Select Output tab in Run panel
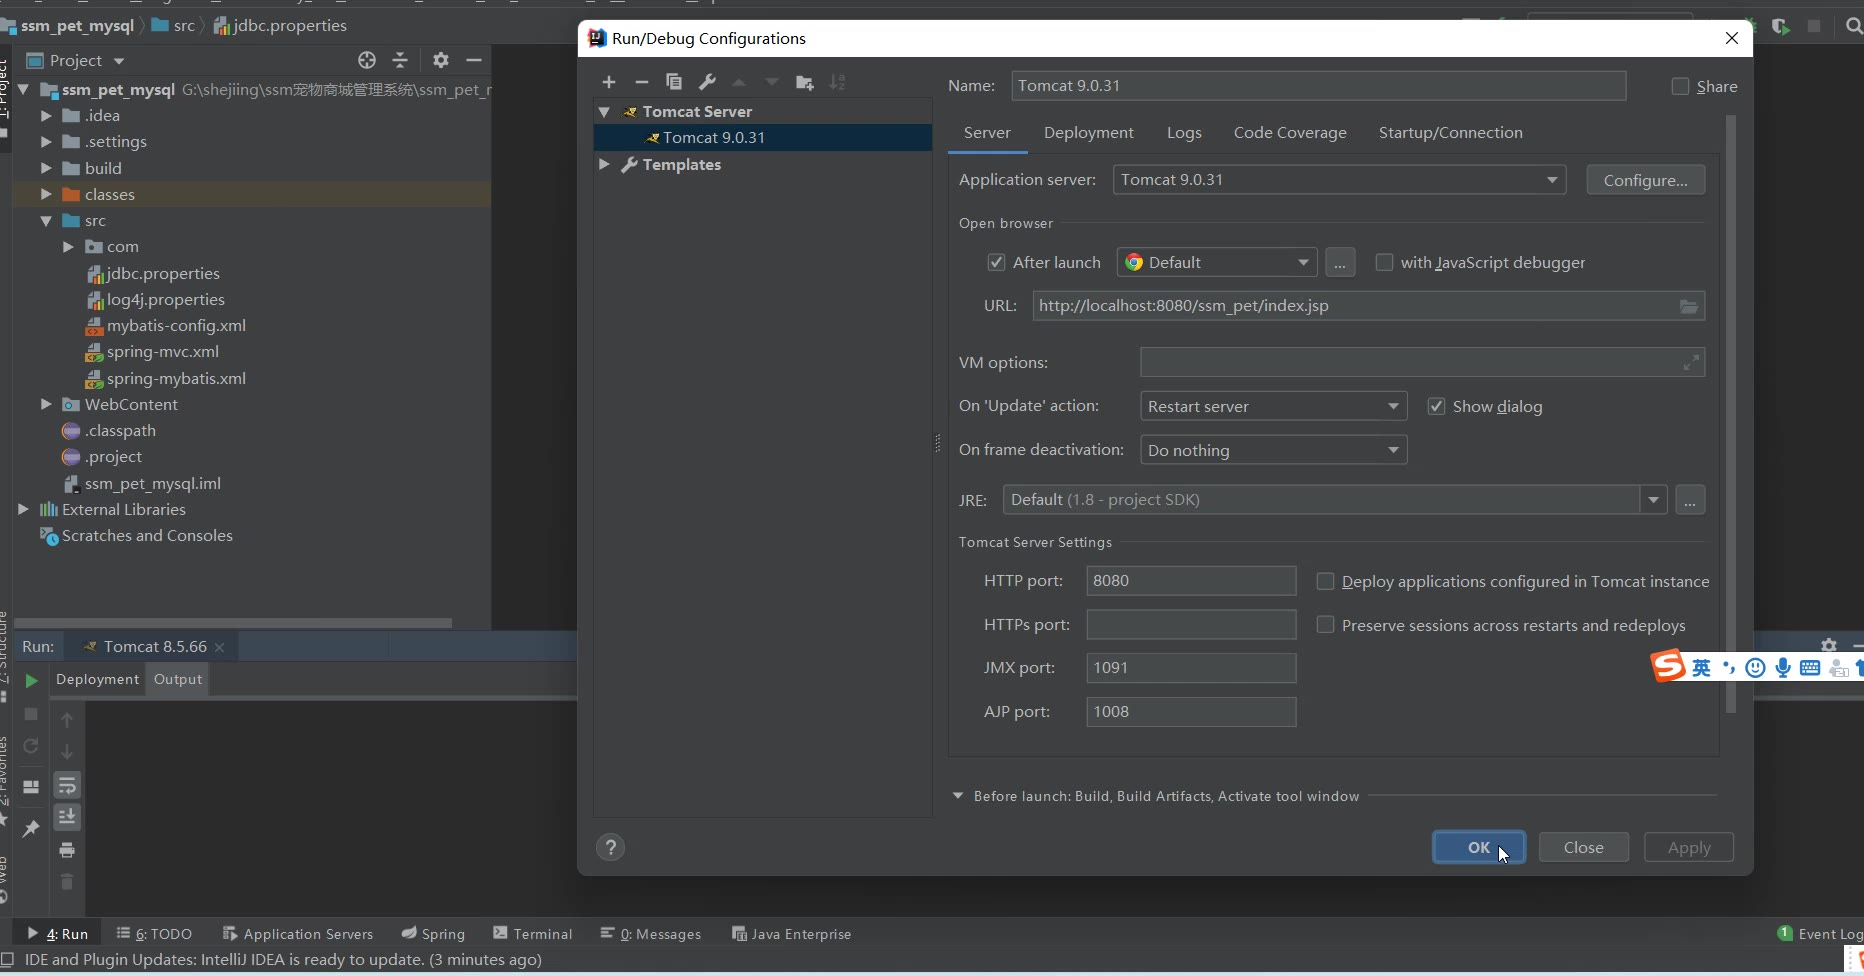The width and height of the screenshot is (1864, 976). coord(178,680)
